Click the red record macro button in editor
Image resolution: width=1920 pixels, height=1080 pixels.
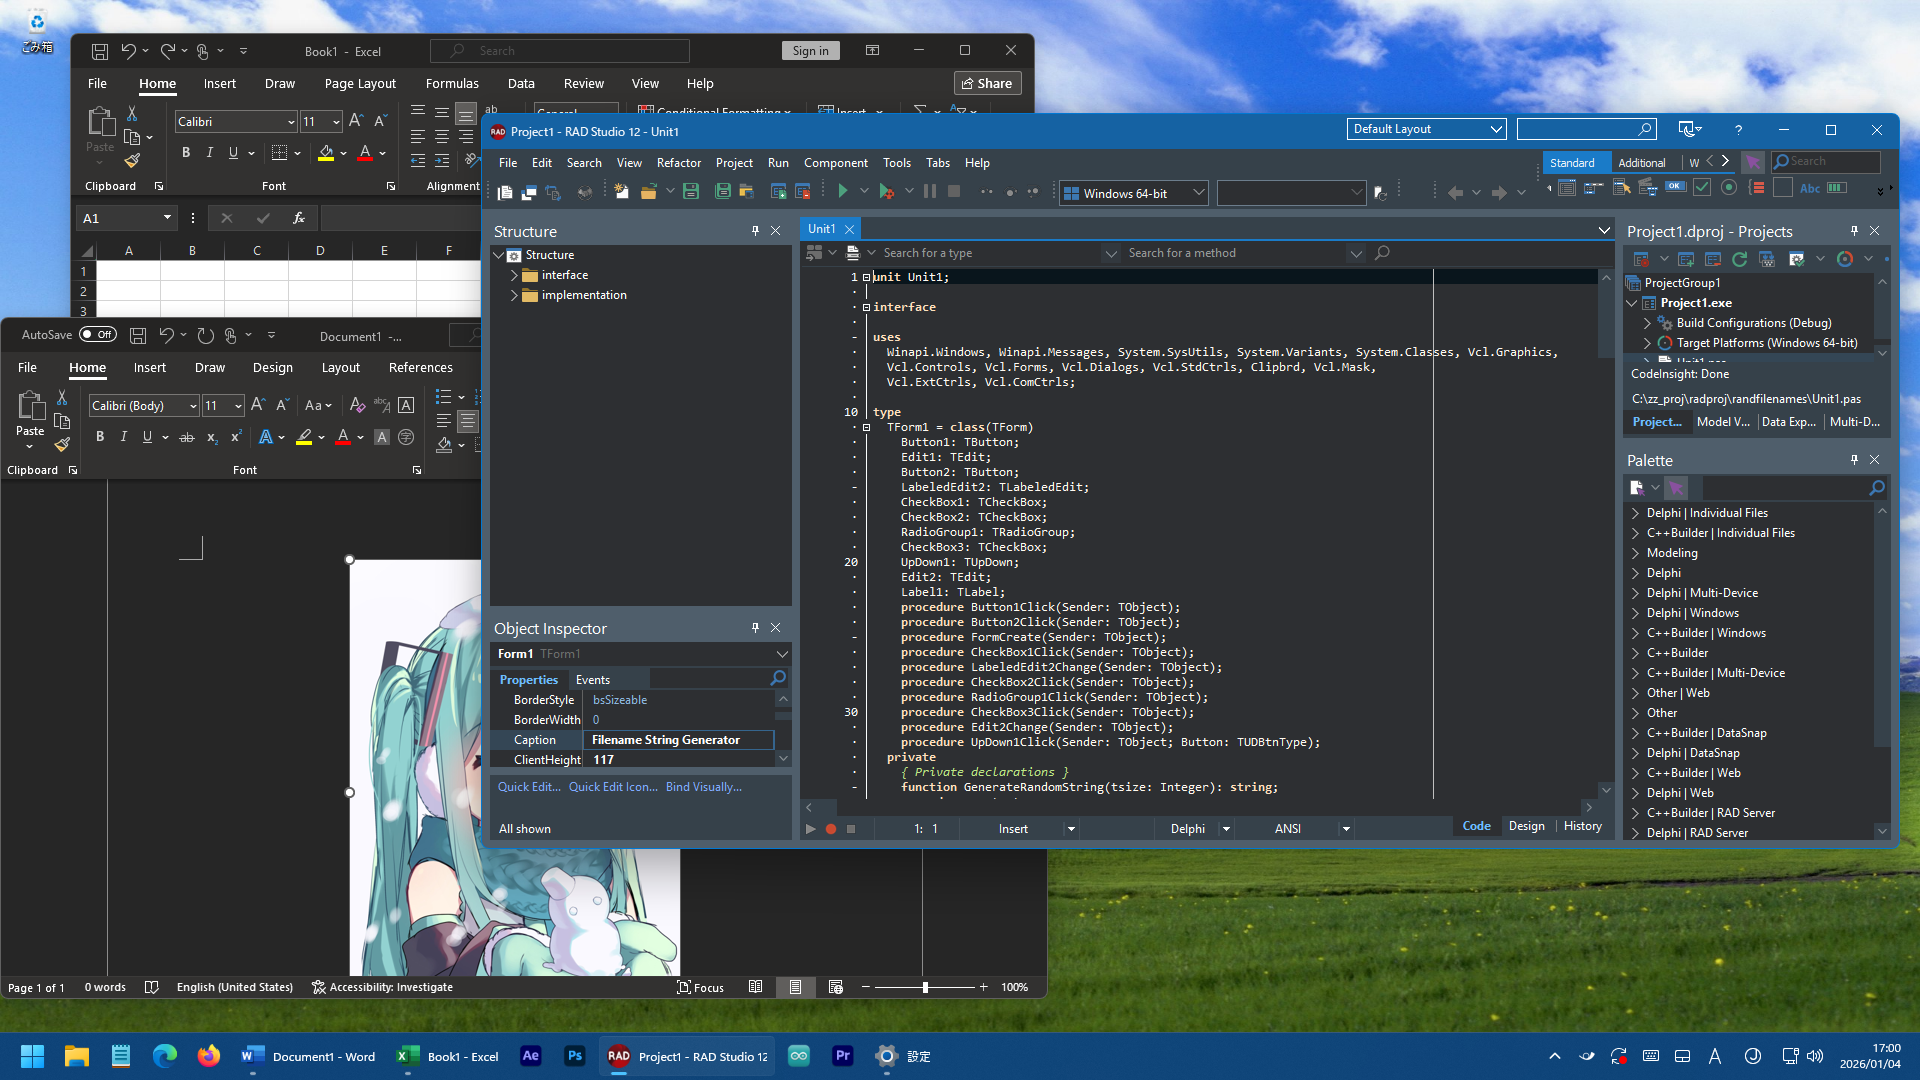830,829
